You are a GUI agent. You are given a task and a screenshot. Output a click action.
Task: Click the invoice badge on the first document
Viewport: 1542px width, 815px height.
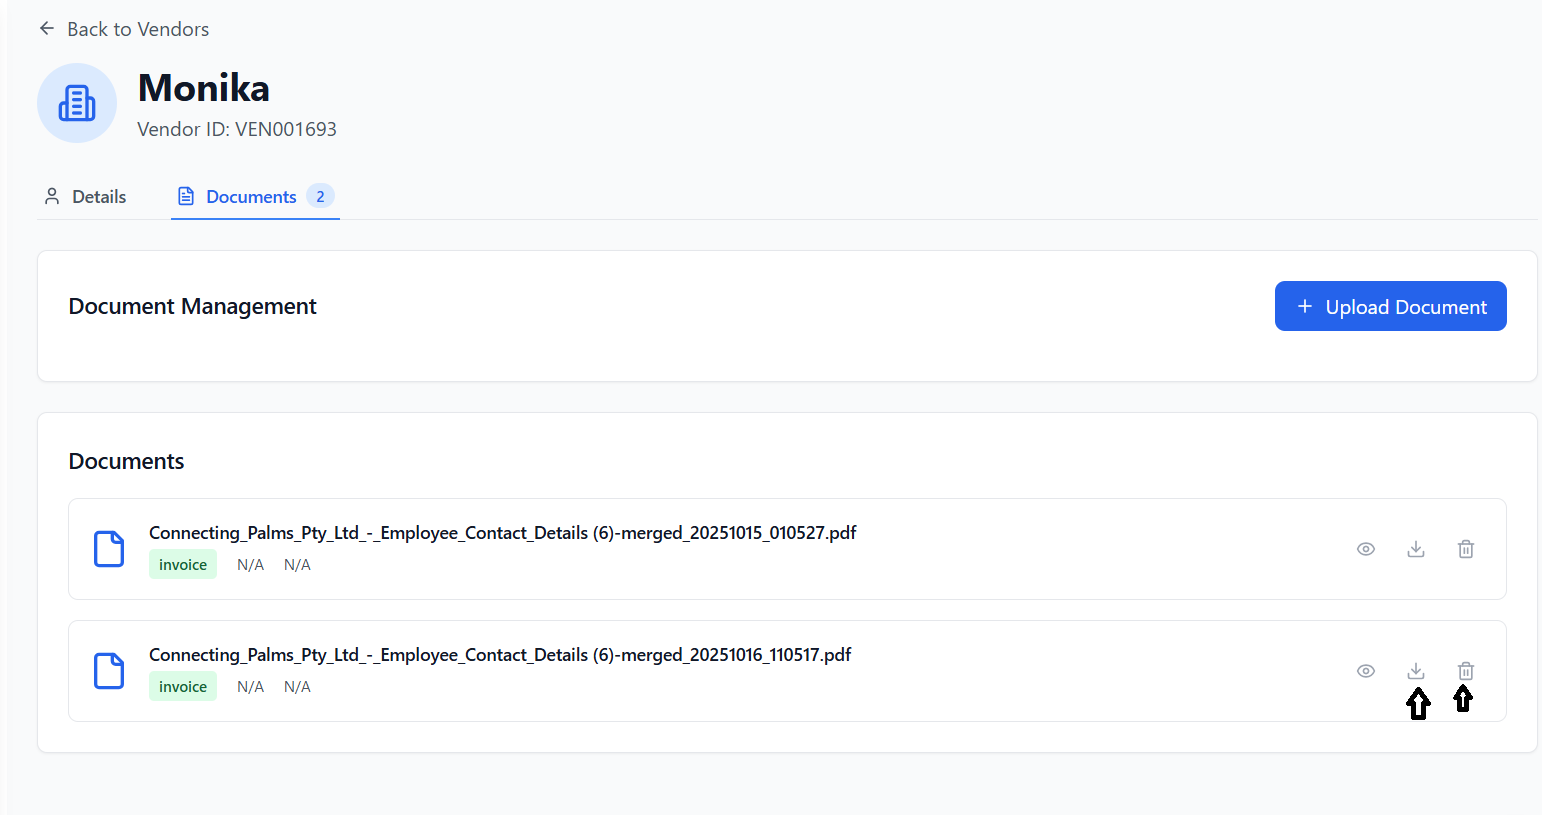[x=183, y=564]
